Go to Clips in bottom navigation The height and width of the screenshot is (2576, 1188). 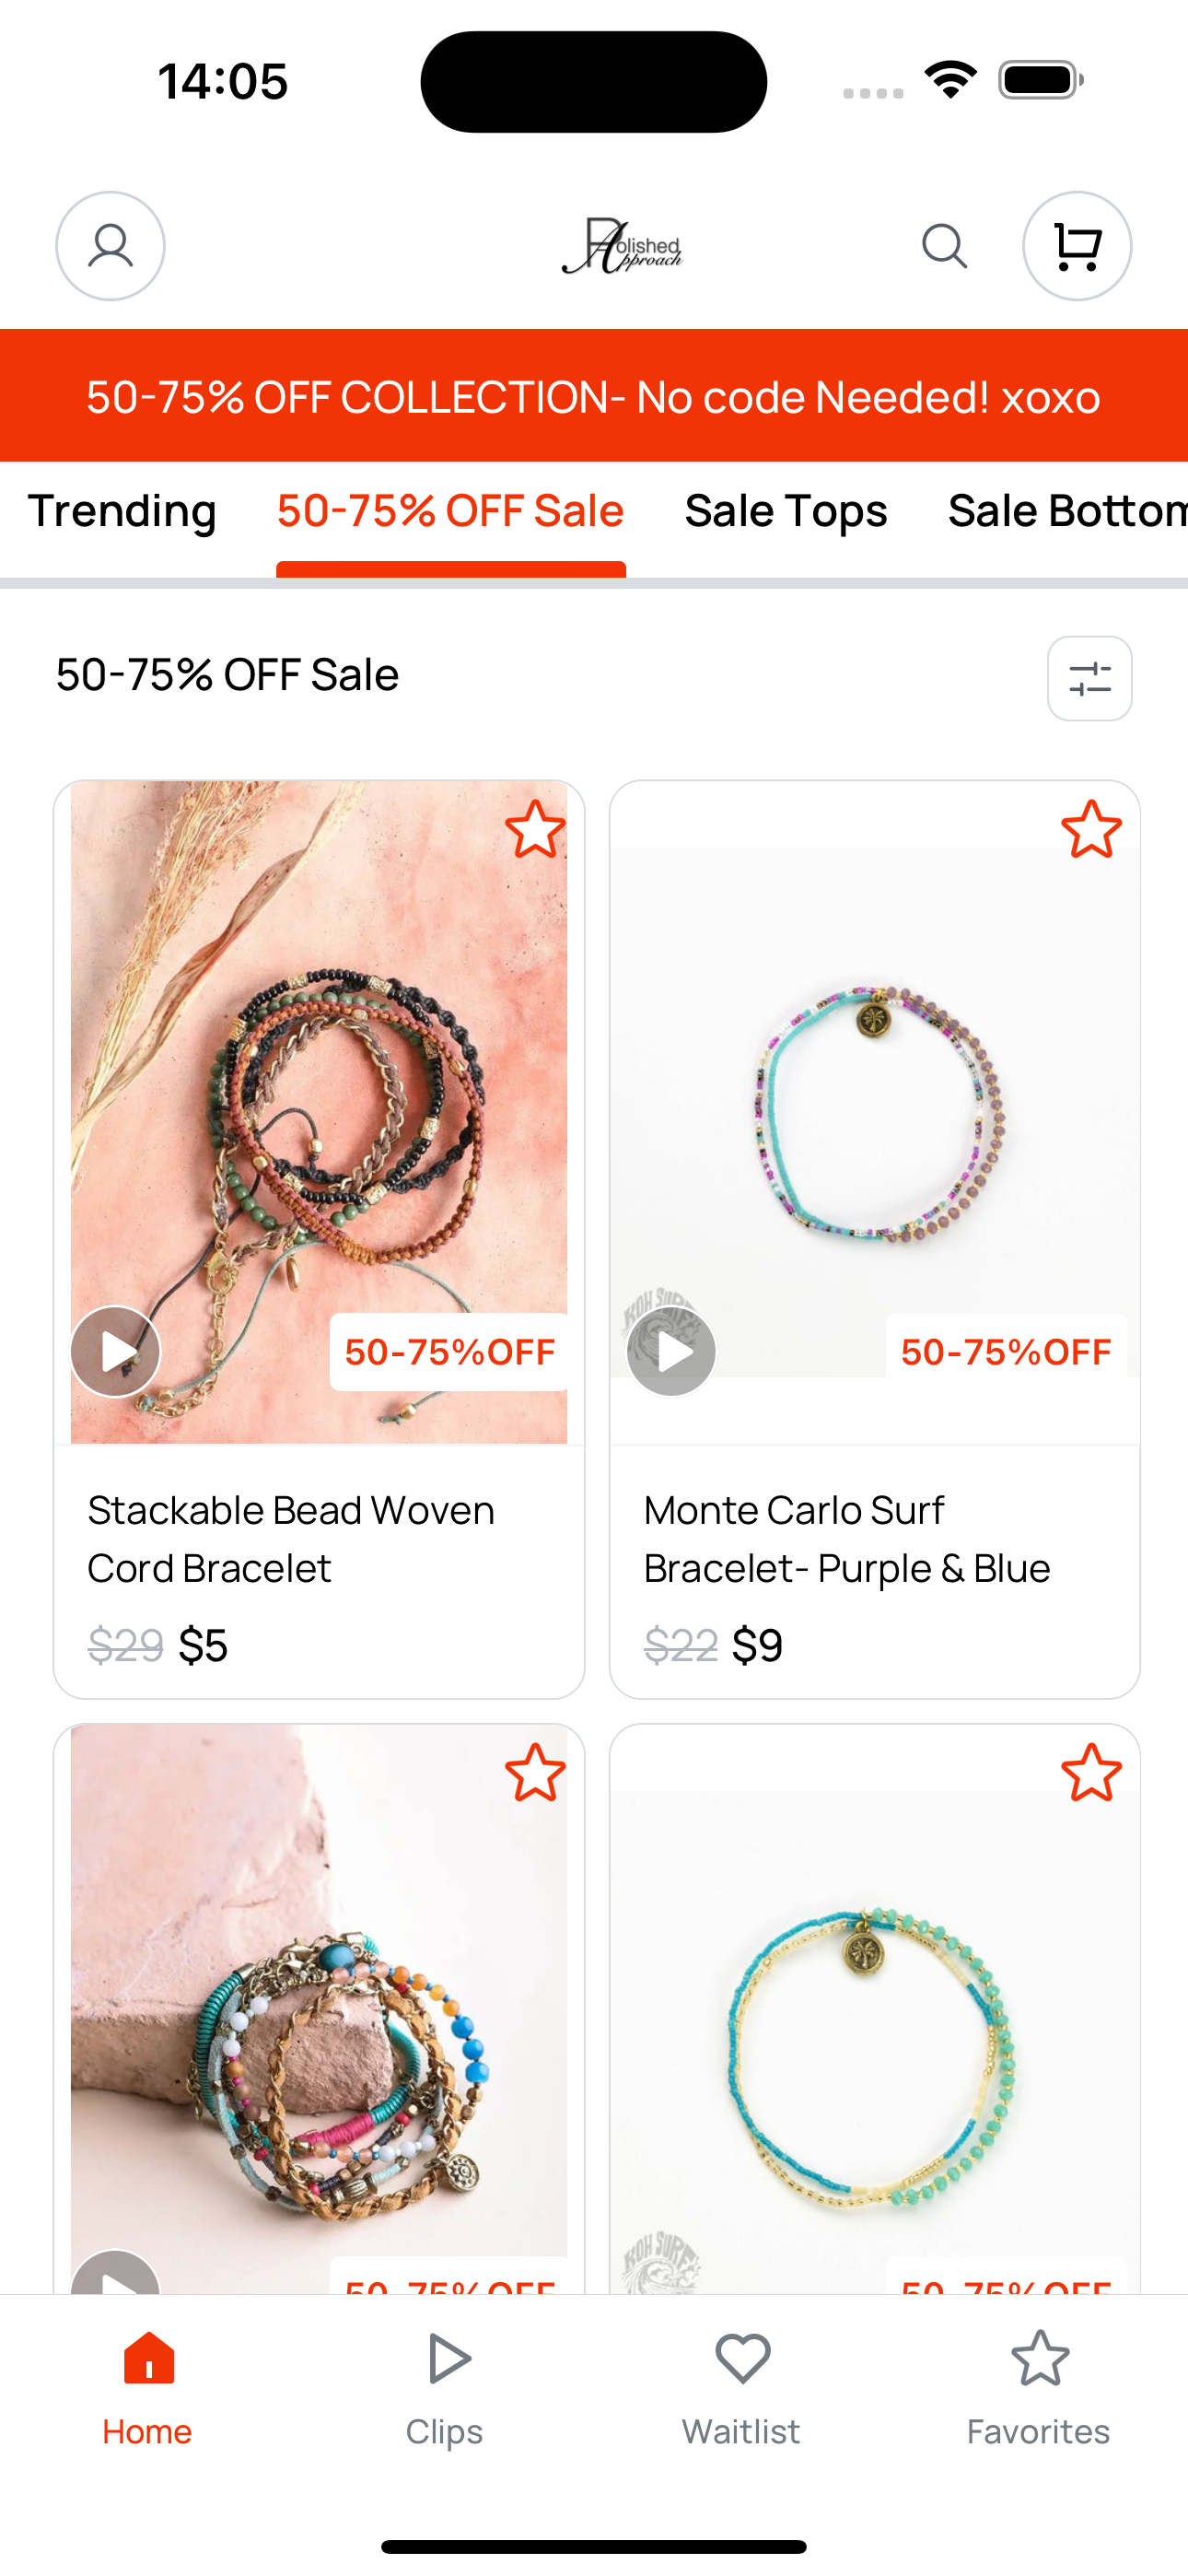[x=445, y=2391]
